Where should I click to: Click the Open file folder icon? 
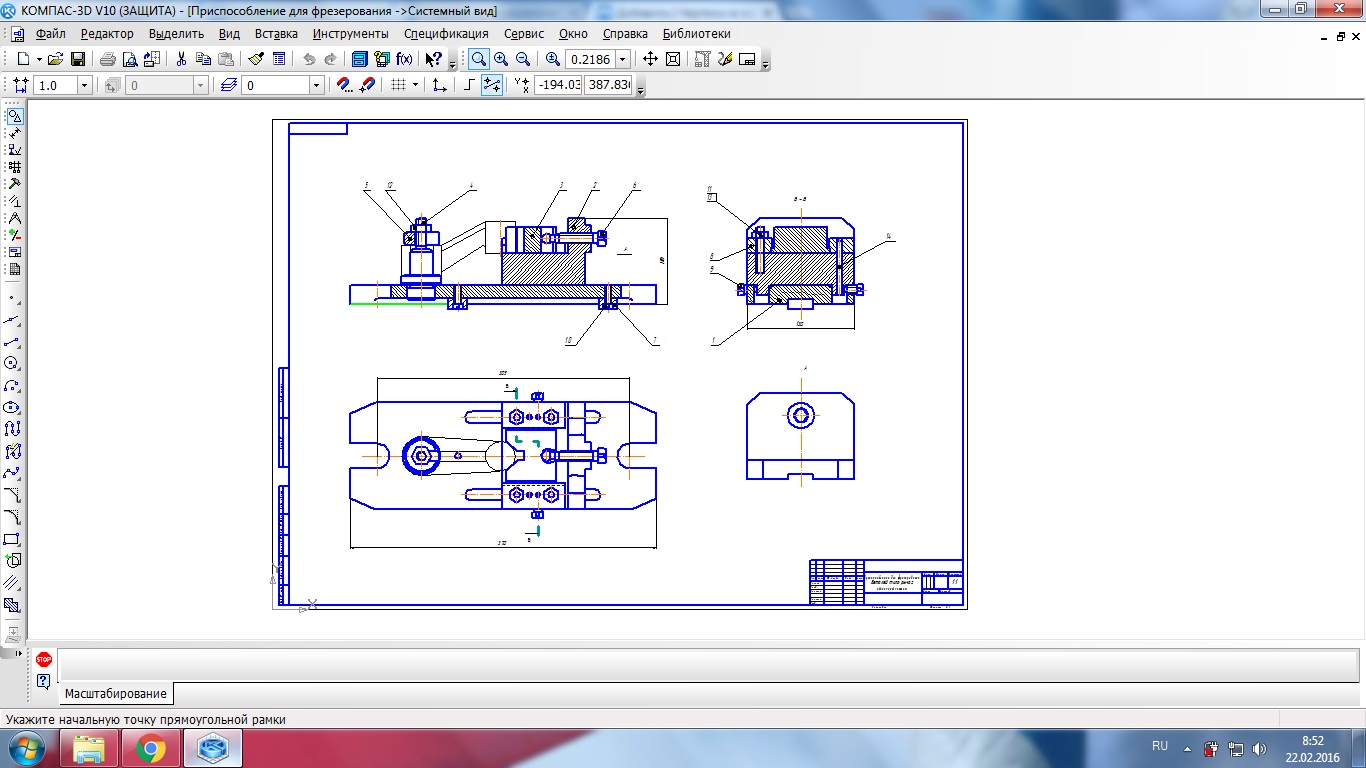click(x=56, y=59)
